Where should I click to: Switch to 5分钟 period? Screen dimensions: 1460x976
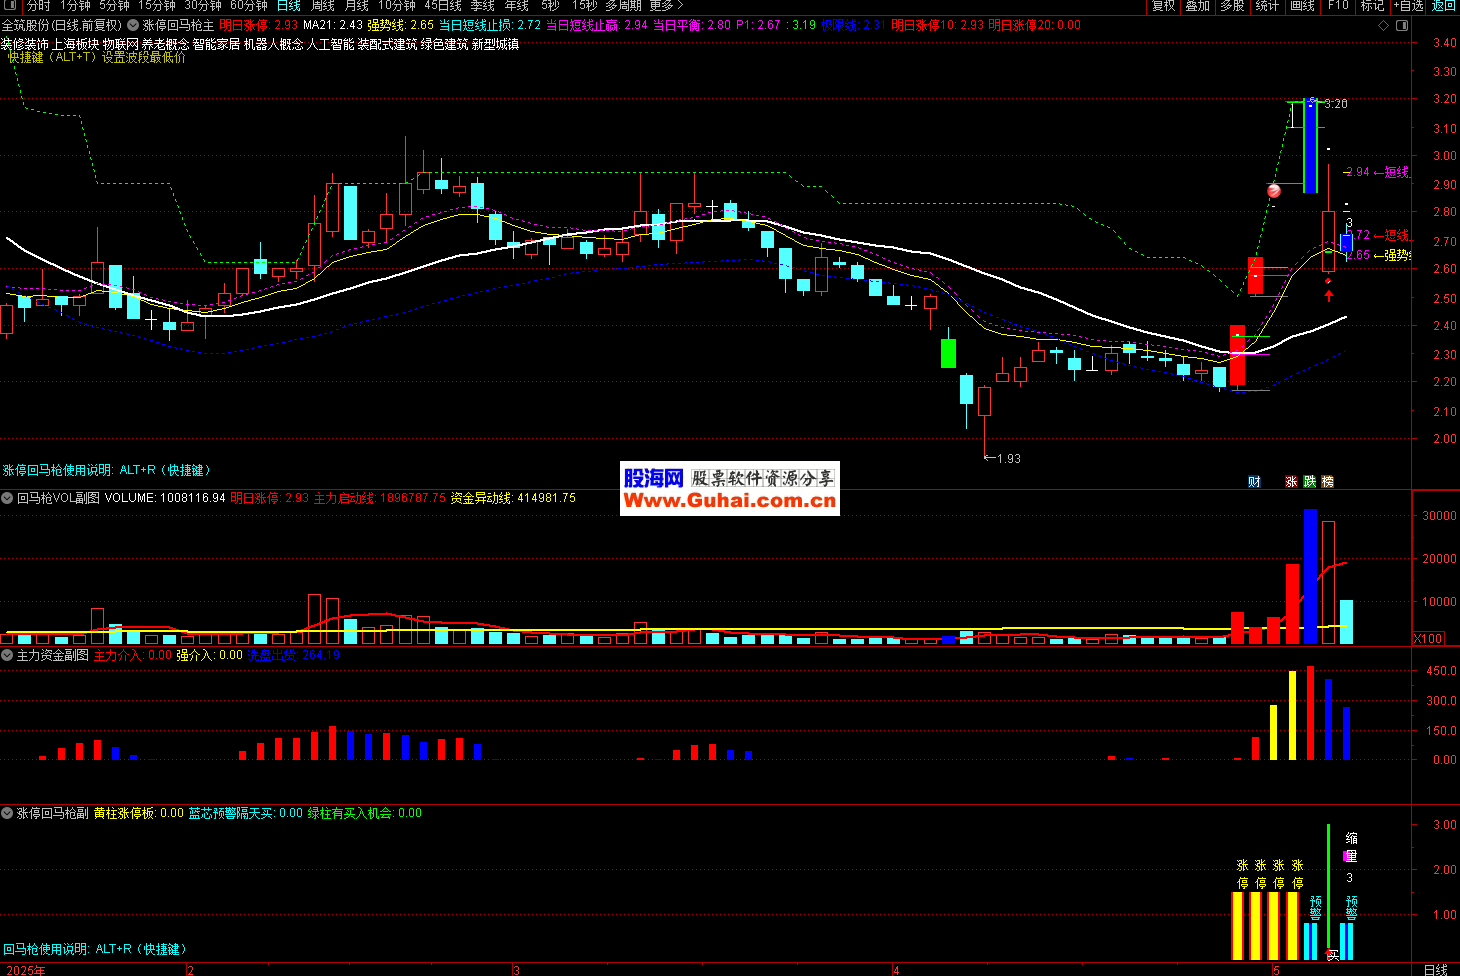click(x=114, y=6)
